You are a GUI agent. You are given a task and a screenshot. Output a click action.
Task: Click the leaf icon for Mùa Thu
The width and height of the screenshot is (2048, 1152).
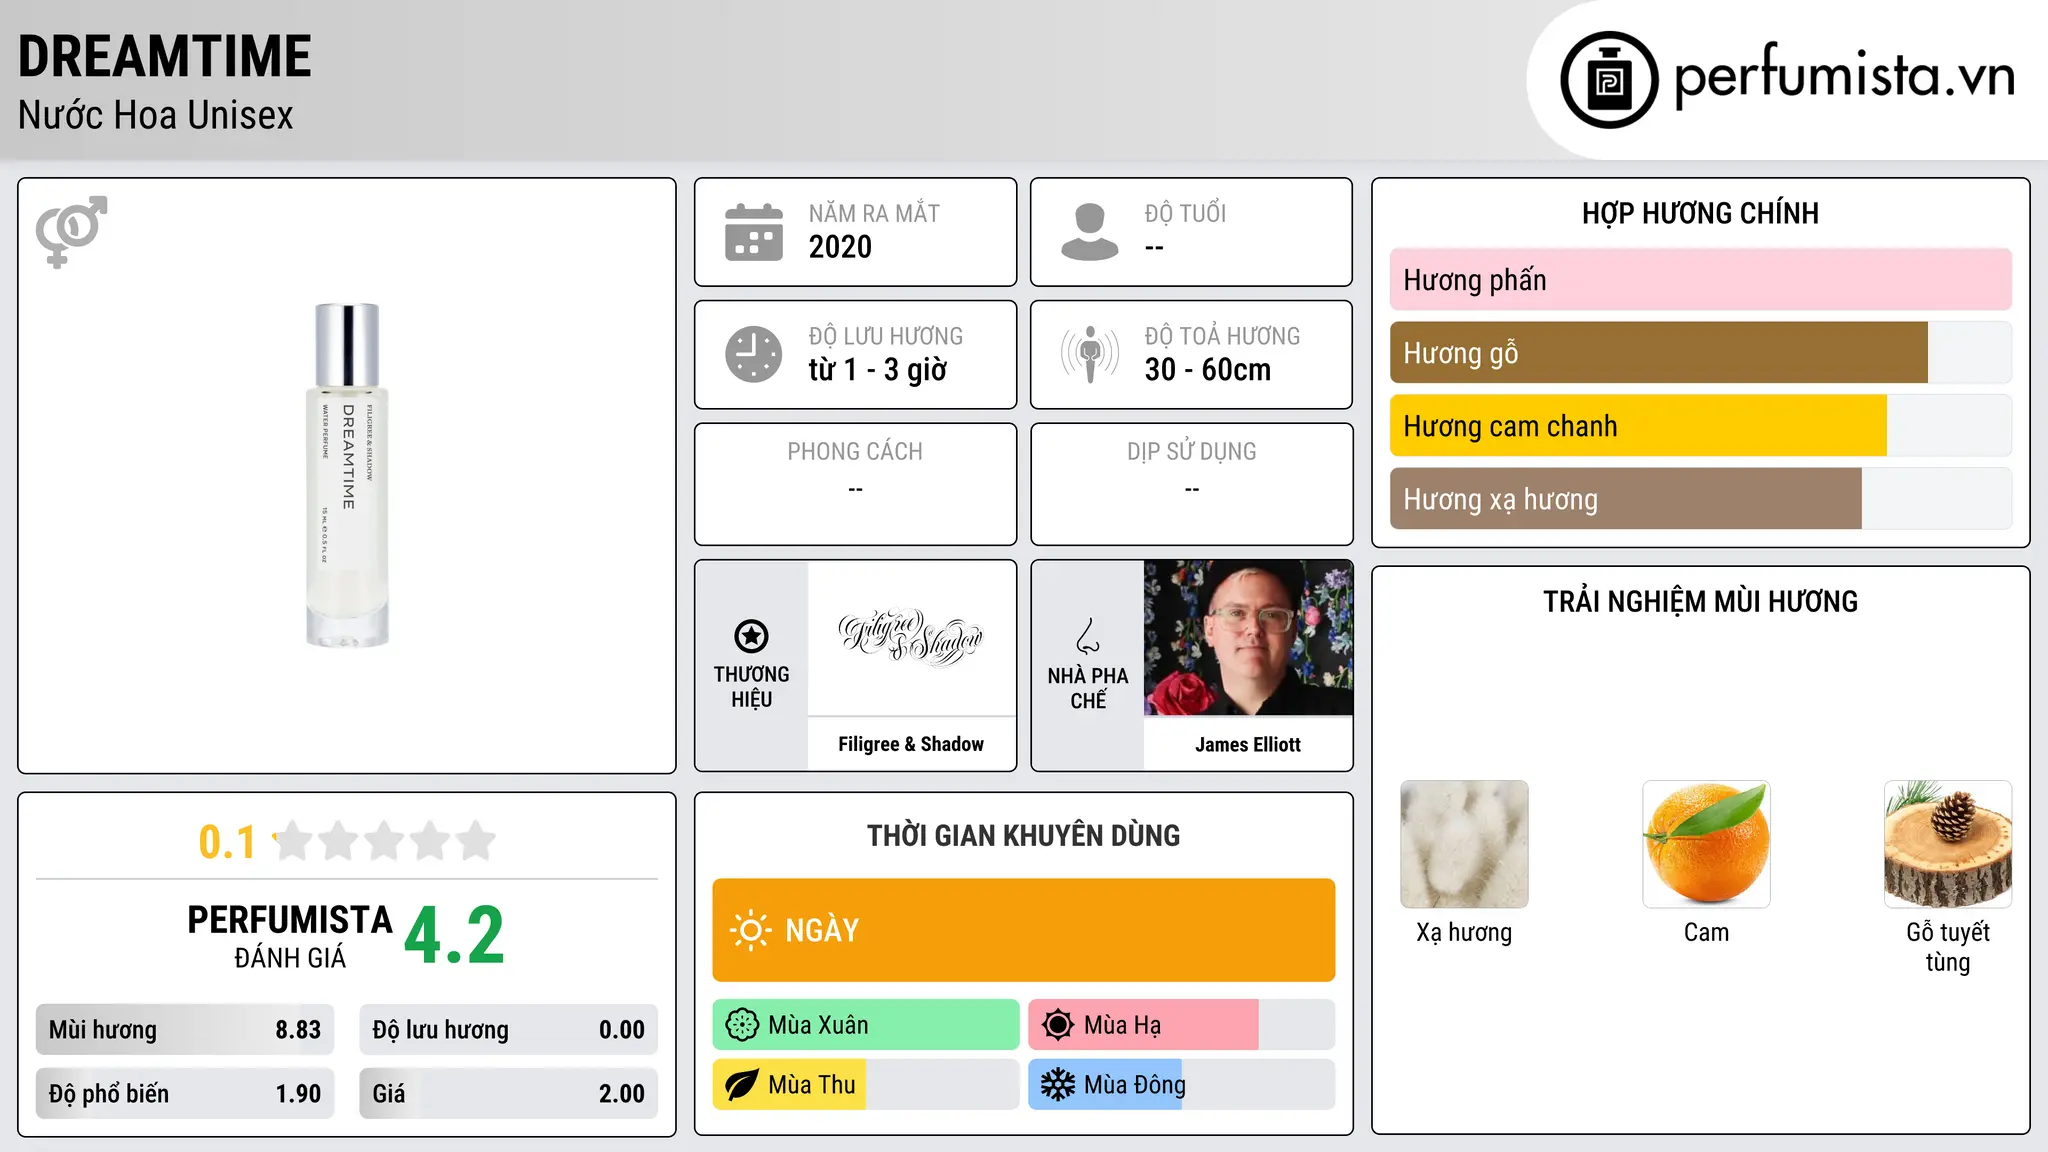742,1085
